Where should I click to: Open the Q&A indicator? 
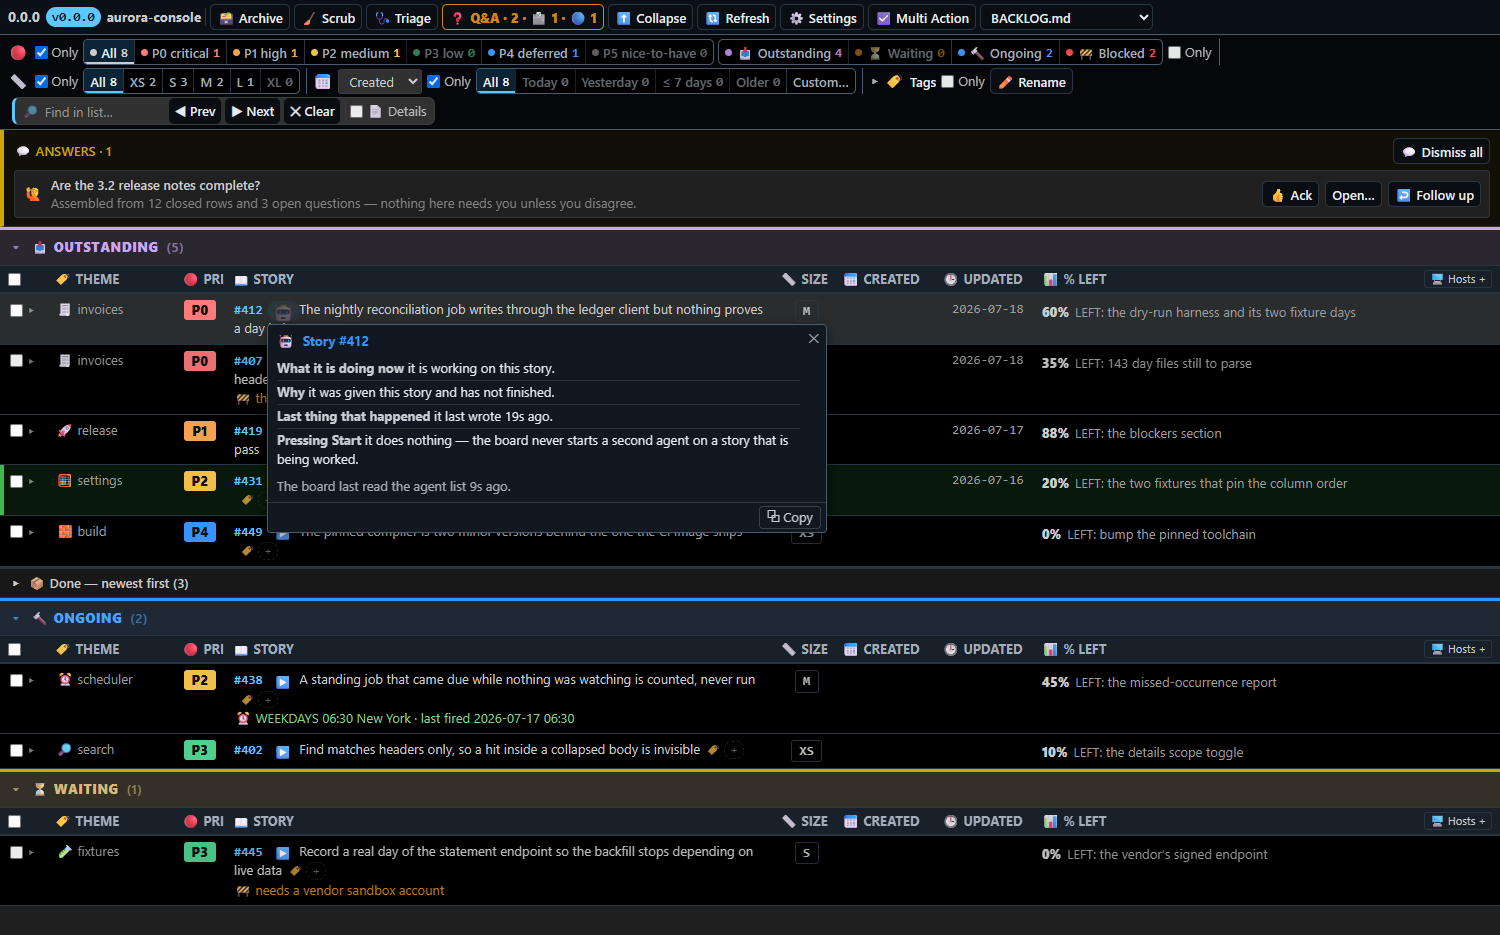coord(523,18)
